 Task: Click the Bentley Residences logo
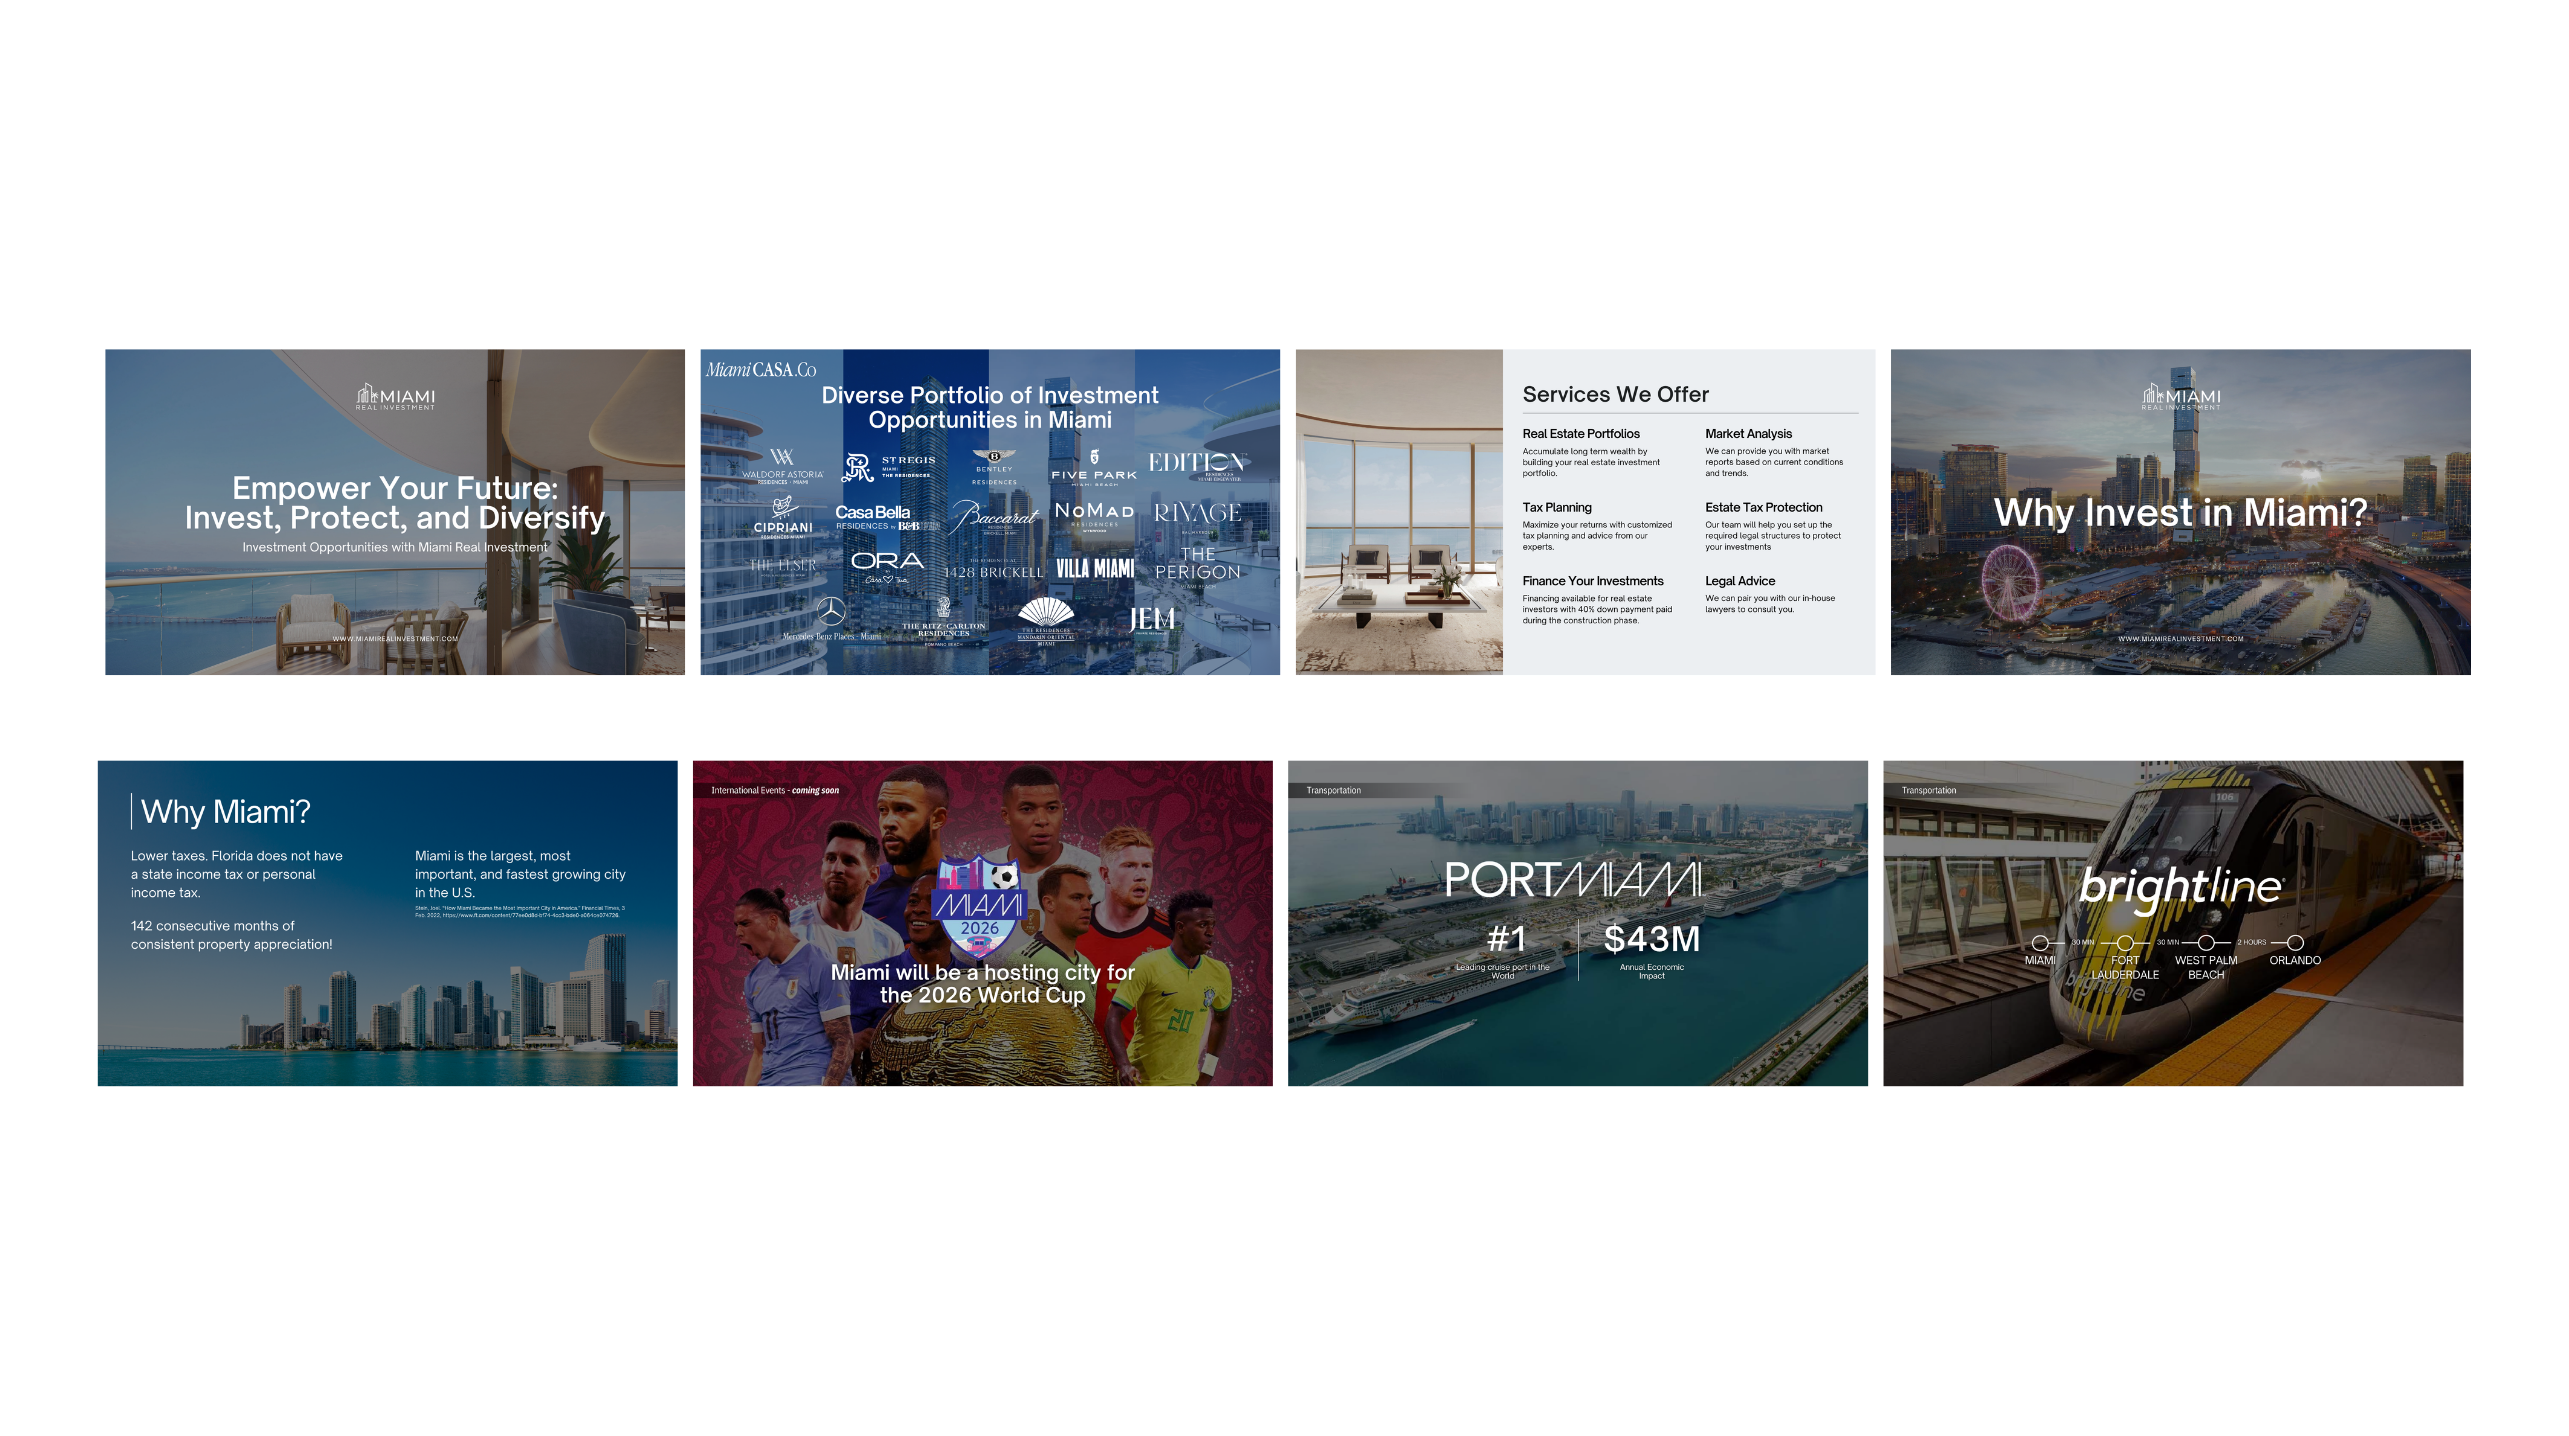[x=994, y=466]
